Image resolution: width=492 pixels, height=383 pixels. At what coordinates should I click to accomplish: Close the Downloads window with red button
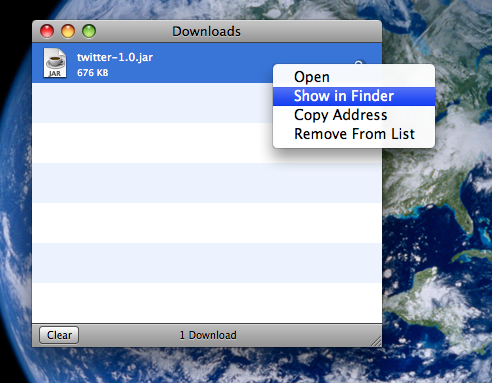point(47,31)
